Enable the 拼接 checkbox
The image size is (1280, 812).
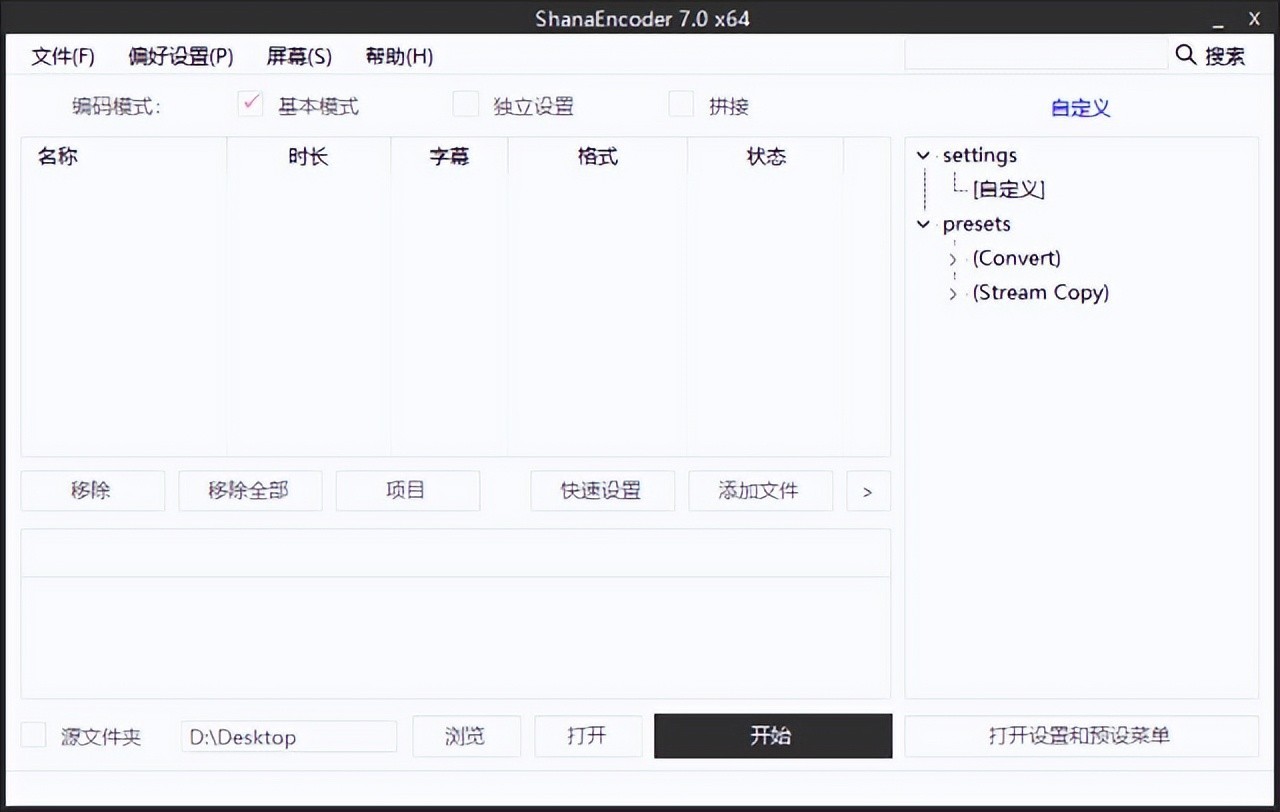click(681, 103)
